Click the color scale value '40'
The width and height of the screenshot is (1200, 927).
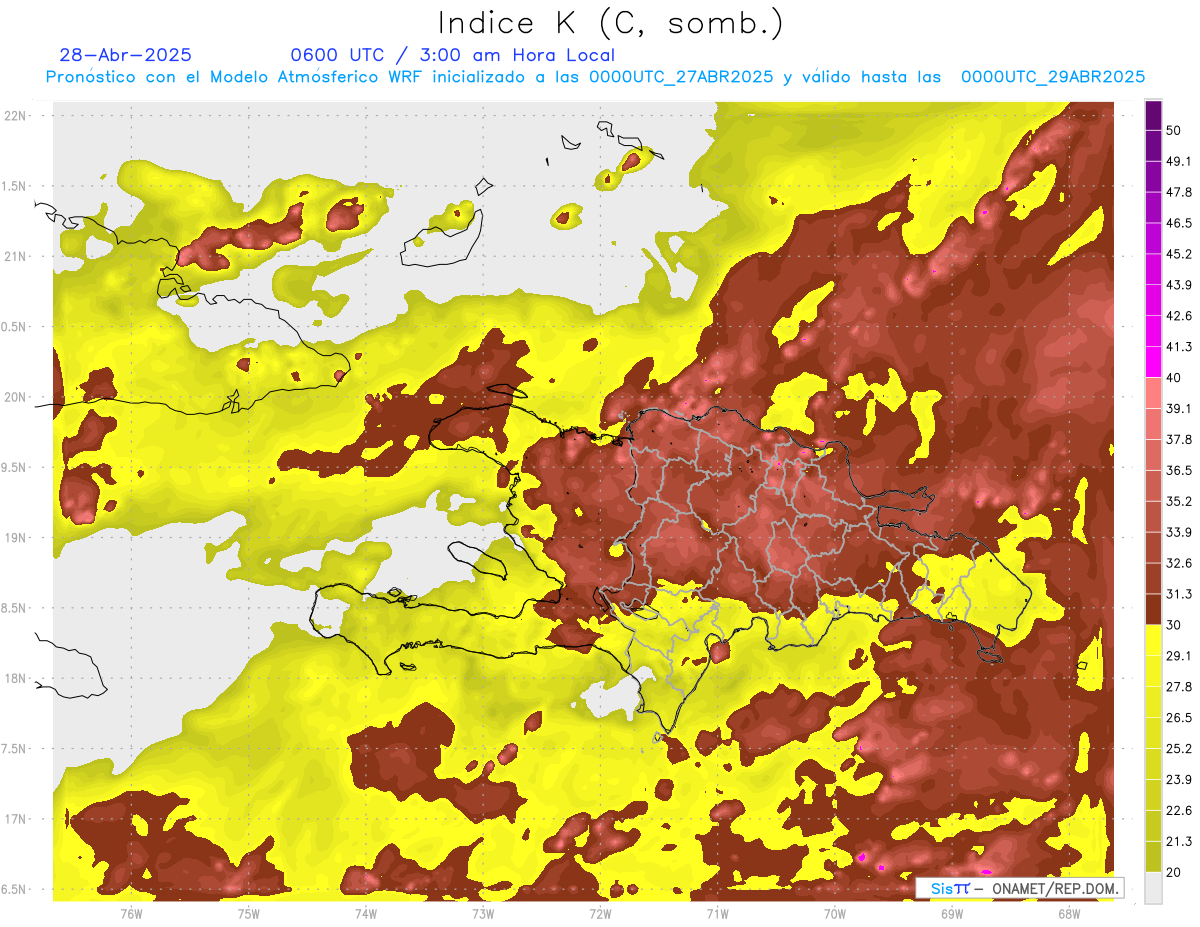click(x=1175, y=378)
